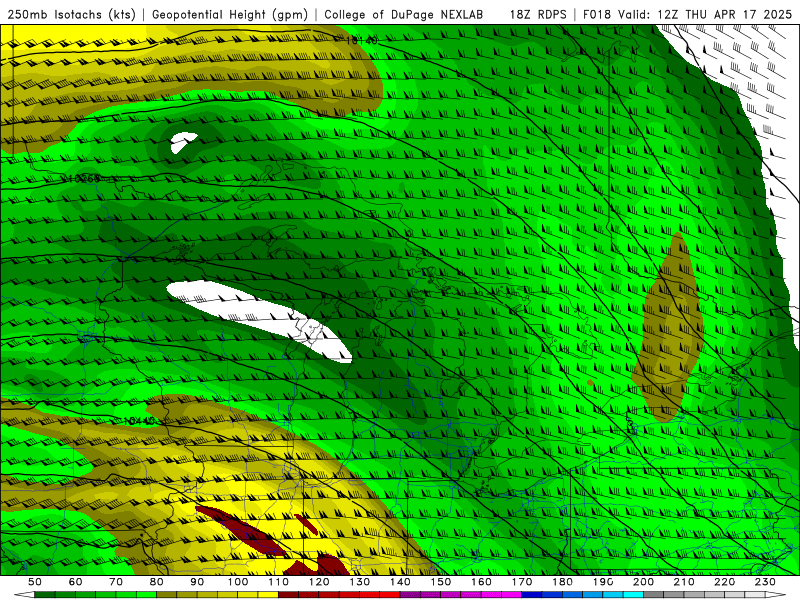The image size is (800, 600).
Task: Click the colorbar value 130
Action: [x=360, y=582]
